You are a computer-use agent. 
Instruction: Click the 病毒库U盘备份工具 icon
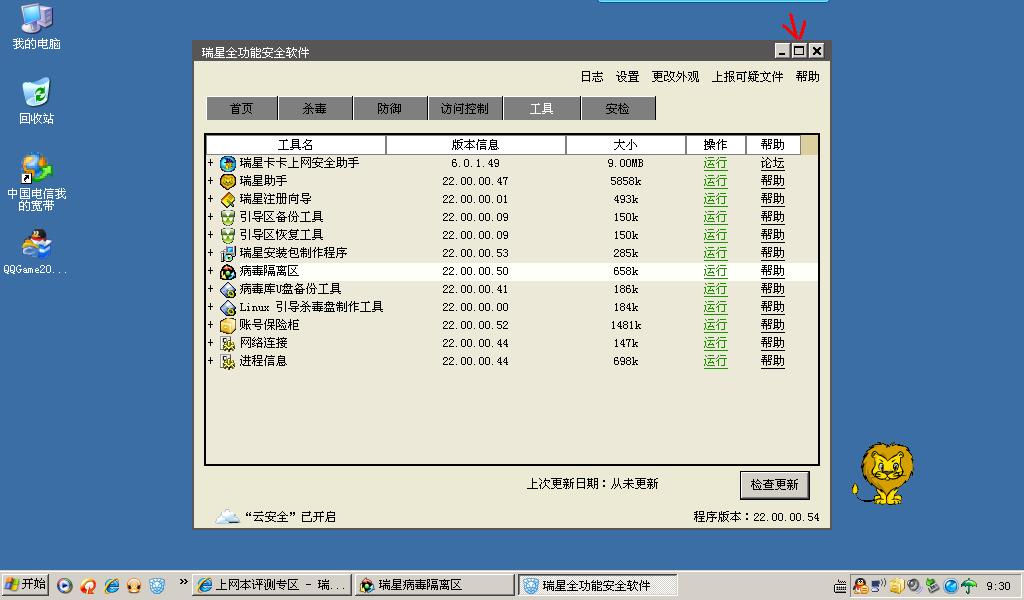point(227,289)
